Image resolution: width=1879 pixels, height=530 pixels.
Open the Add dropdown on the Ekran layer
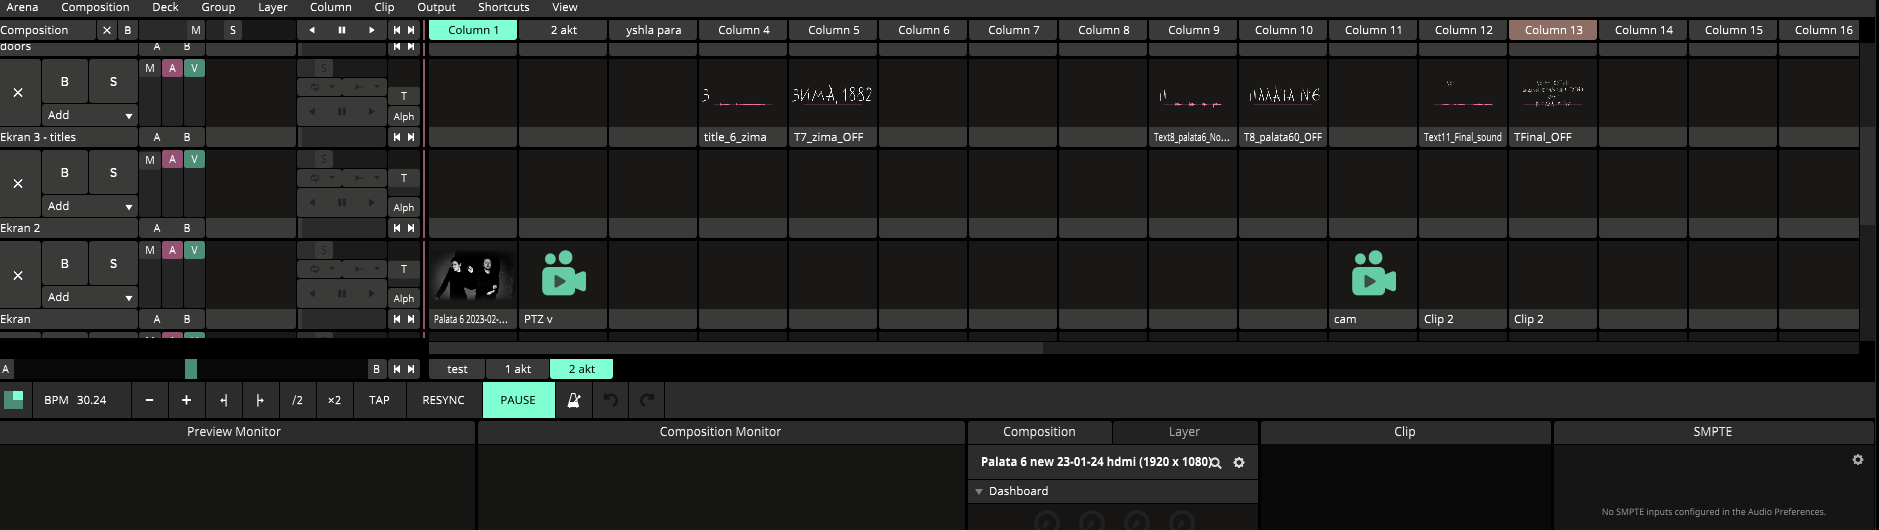tap(90, 297)
